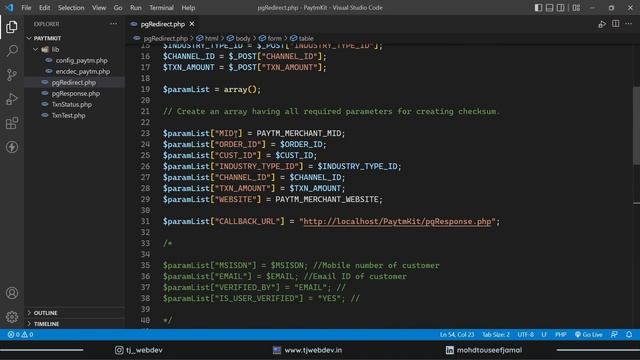This screenshot has height=360, width=640.
Task: Open config_paytm.php in explorer
Action: [x=82, y=60]
